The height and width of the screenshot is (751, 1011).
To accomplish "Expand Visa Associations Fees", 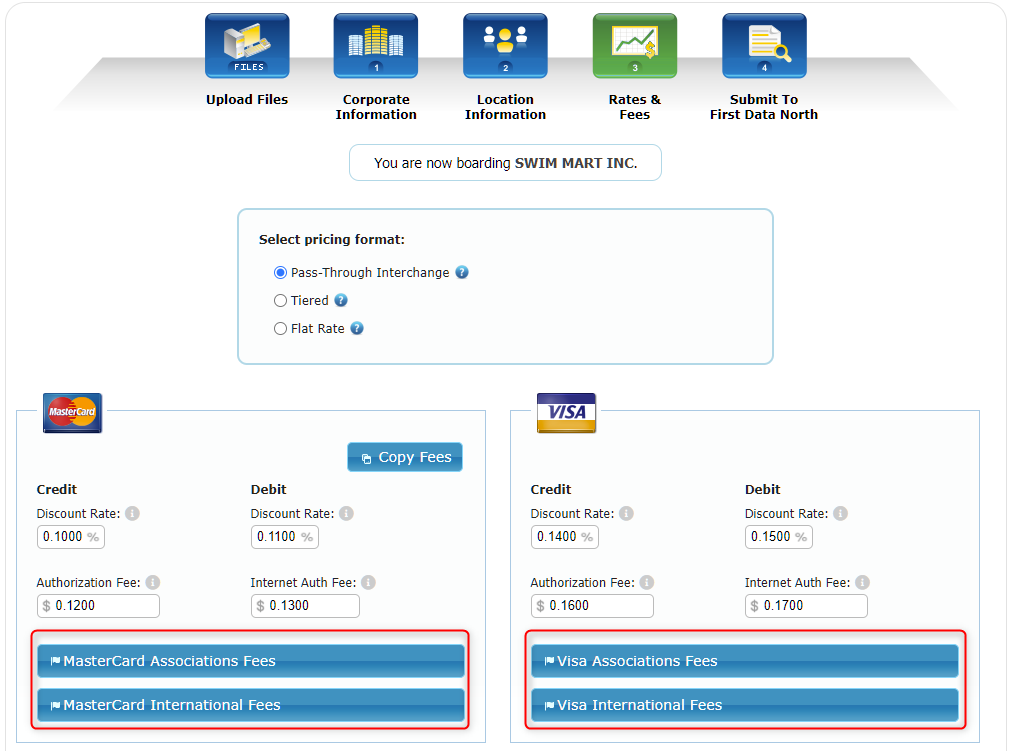I will pos(745,661).
